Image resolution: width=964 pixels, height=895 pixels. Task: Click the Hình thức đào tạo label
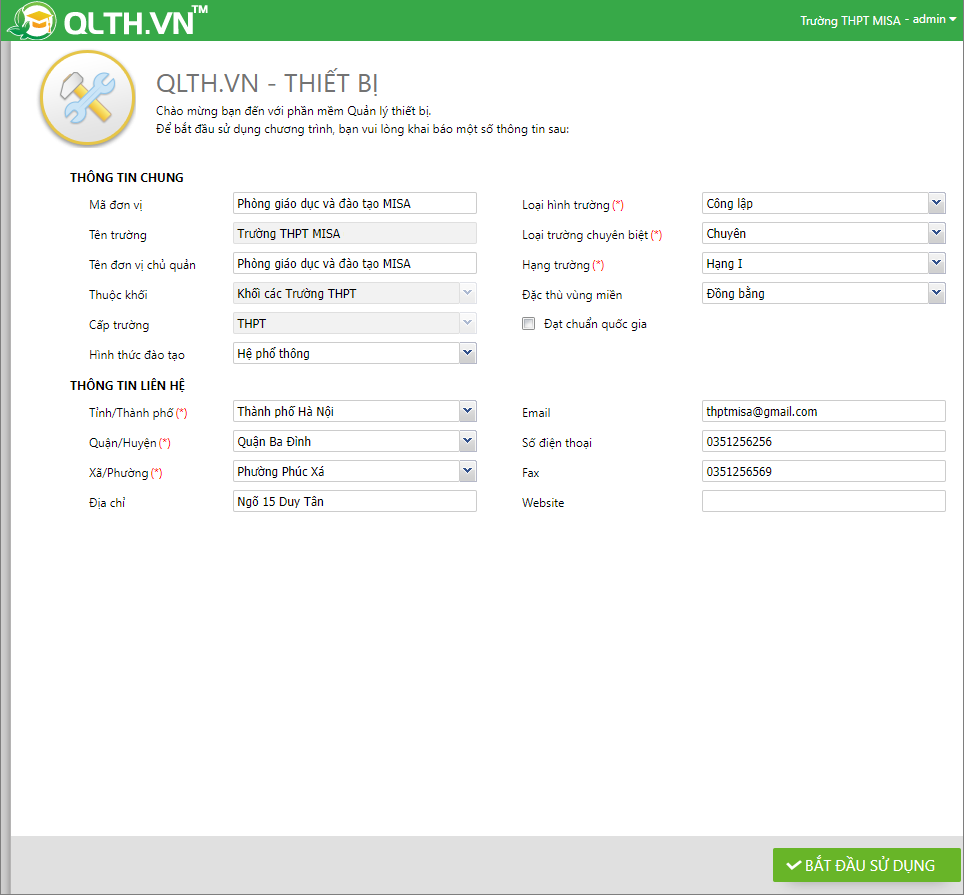tap(136, 355)
